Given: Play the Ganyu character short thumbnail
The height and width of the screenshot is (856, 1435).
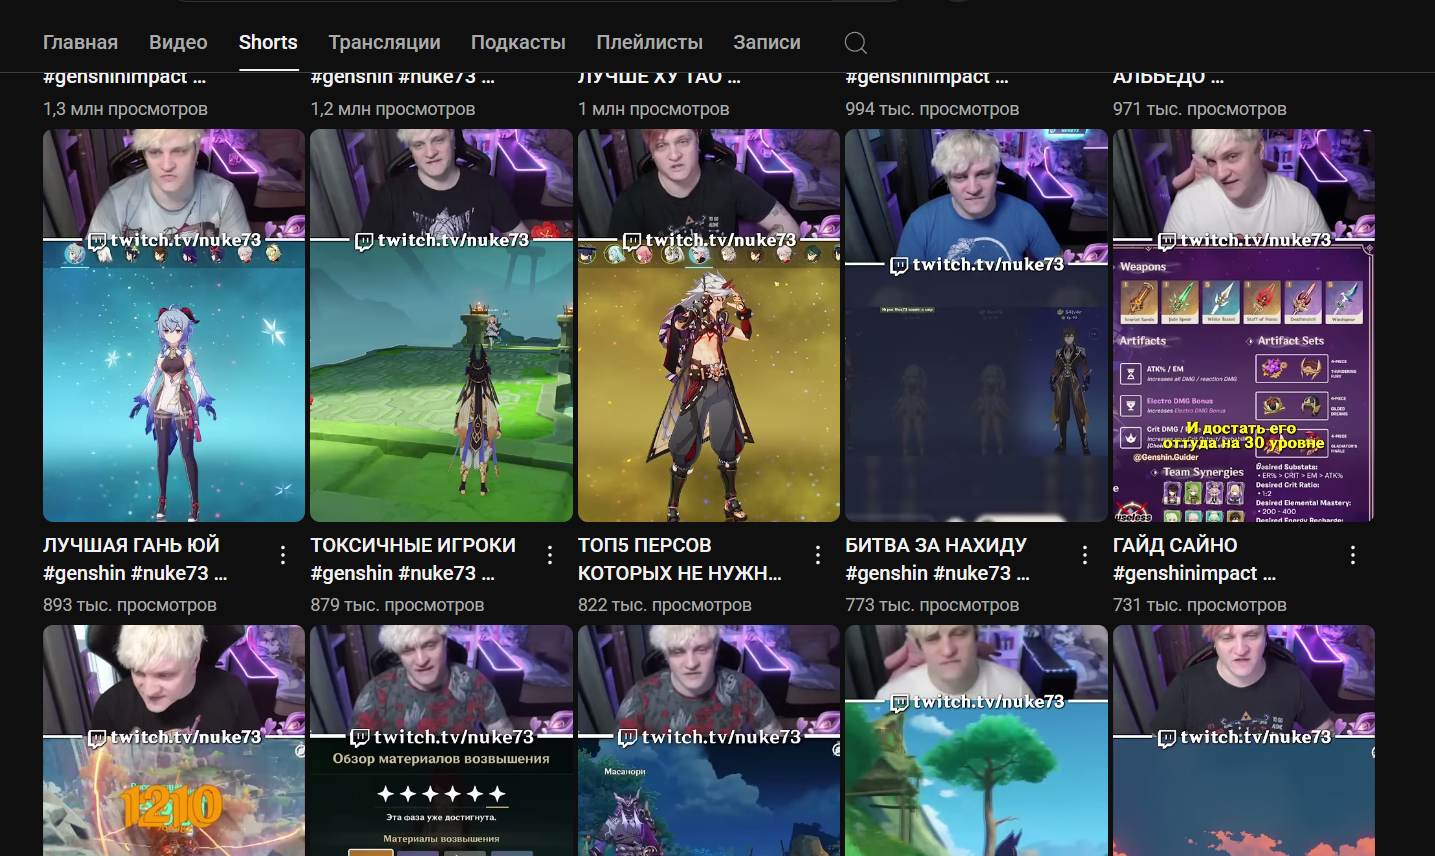Looking at the screenshot, I should coord(174,326).
